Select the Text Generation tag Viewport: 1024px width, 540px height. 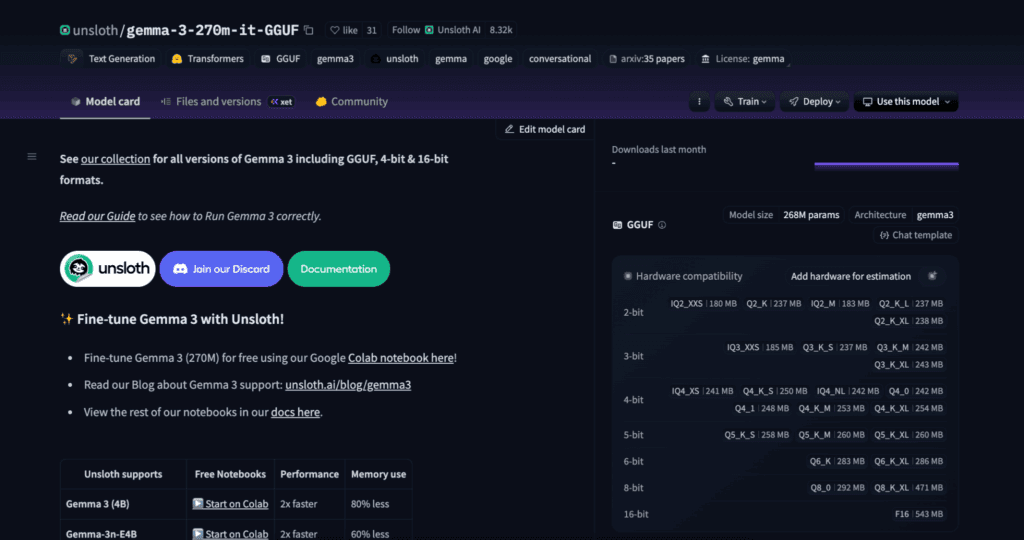(111, 59)
